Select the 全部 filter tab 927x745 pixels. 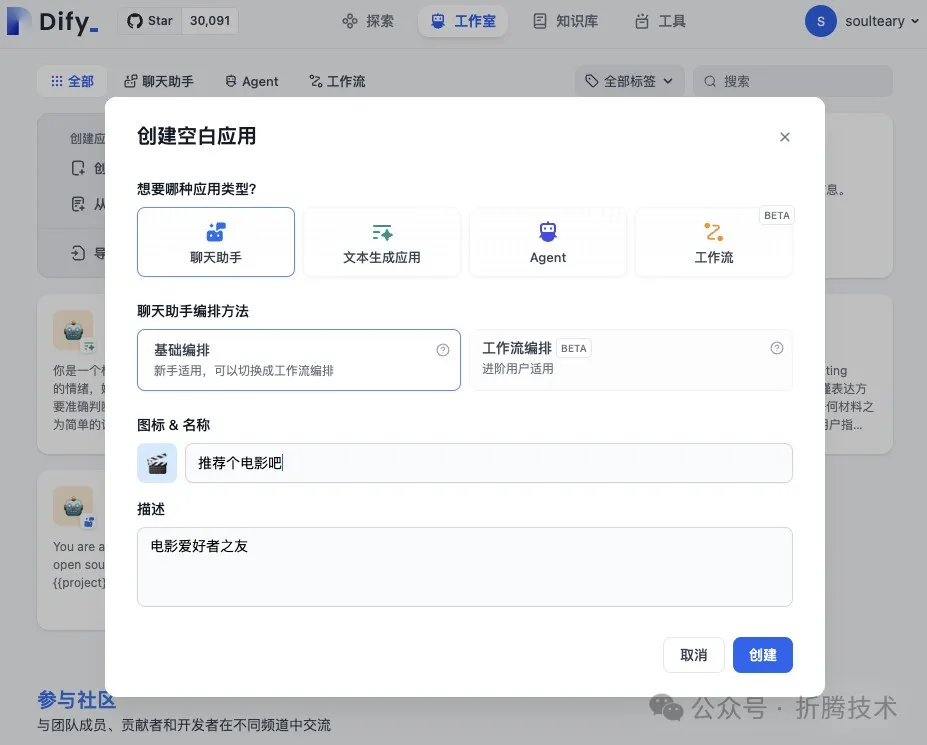click(72, 81)
